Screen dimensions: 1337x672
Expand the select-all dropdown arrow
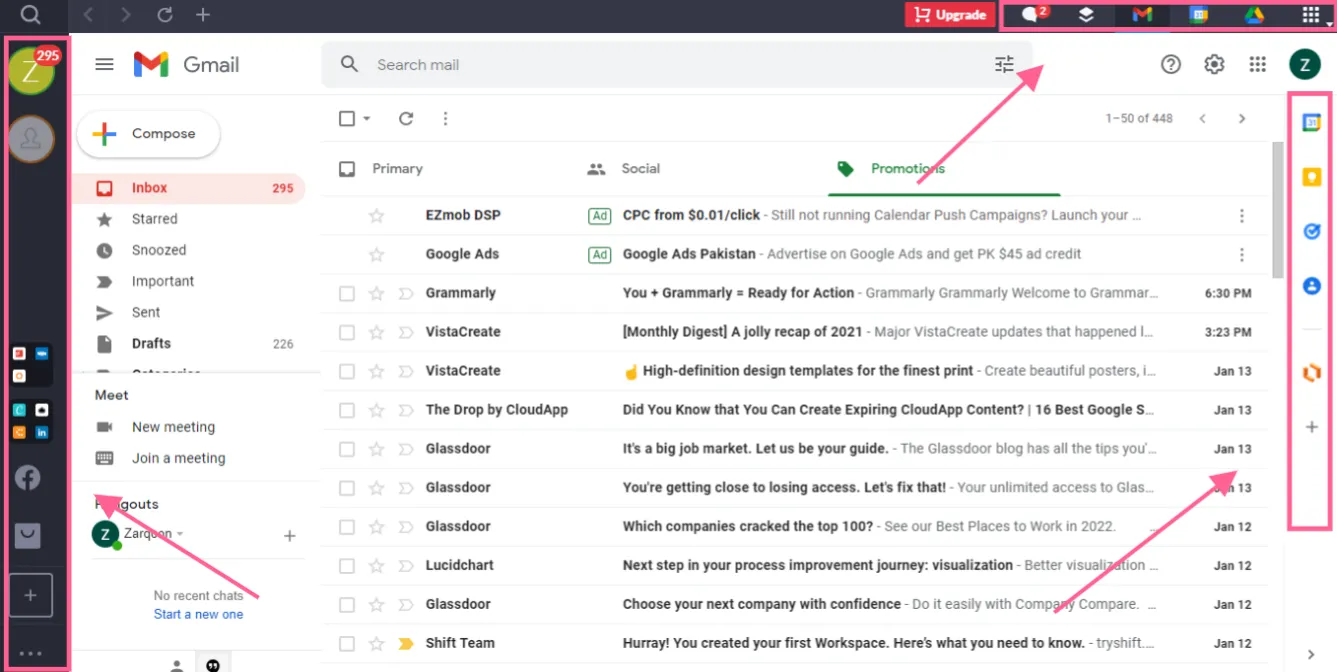(367, 118)
